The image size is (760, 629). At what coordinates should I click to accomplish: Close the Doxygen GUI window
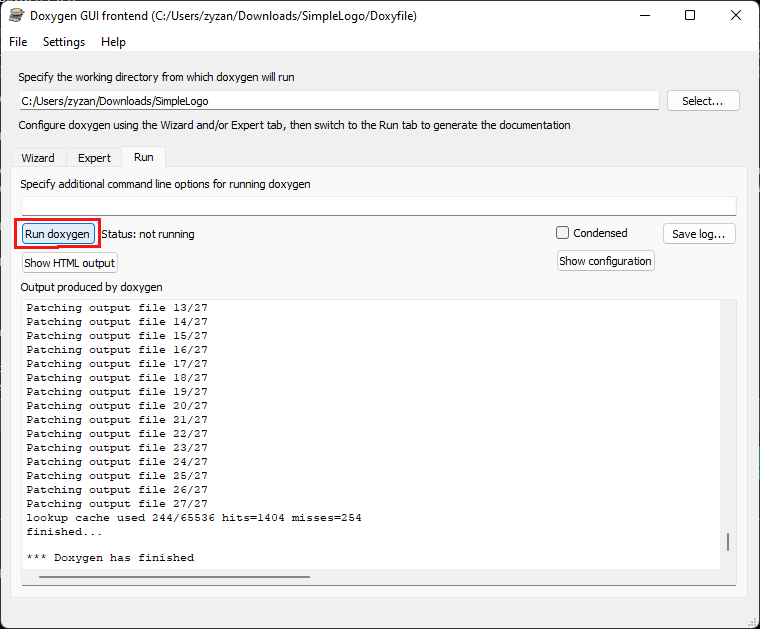coord(736,16)
